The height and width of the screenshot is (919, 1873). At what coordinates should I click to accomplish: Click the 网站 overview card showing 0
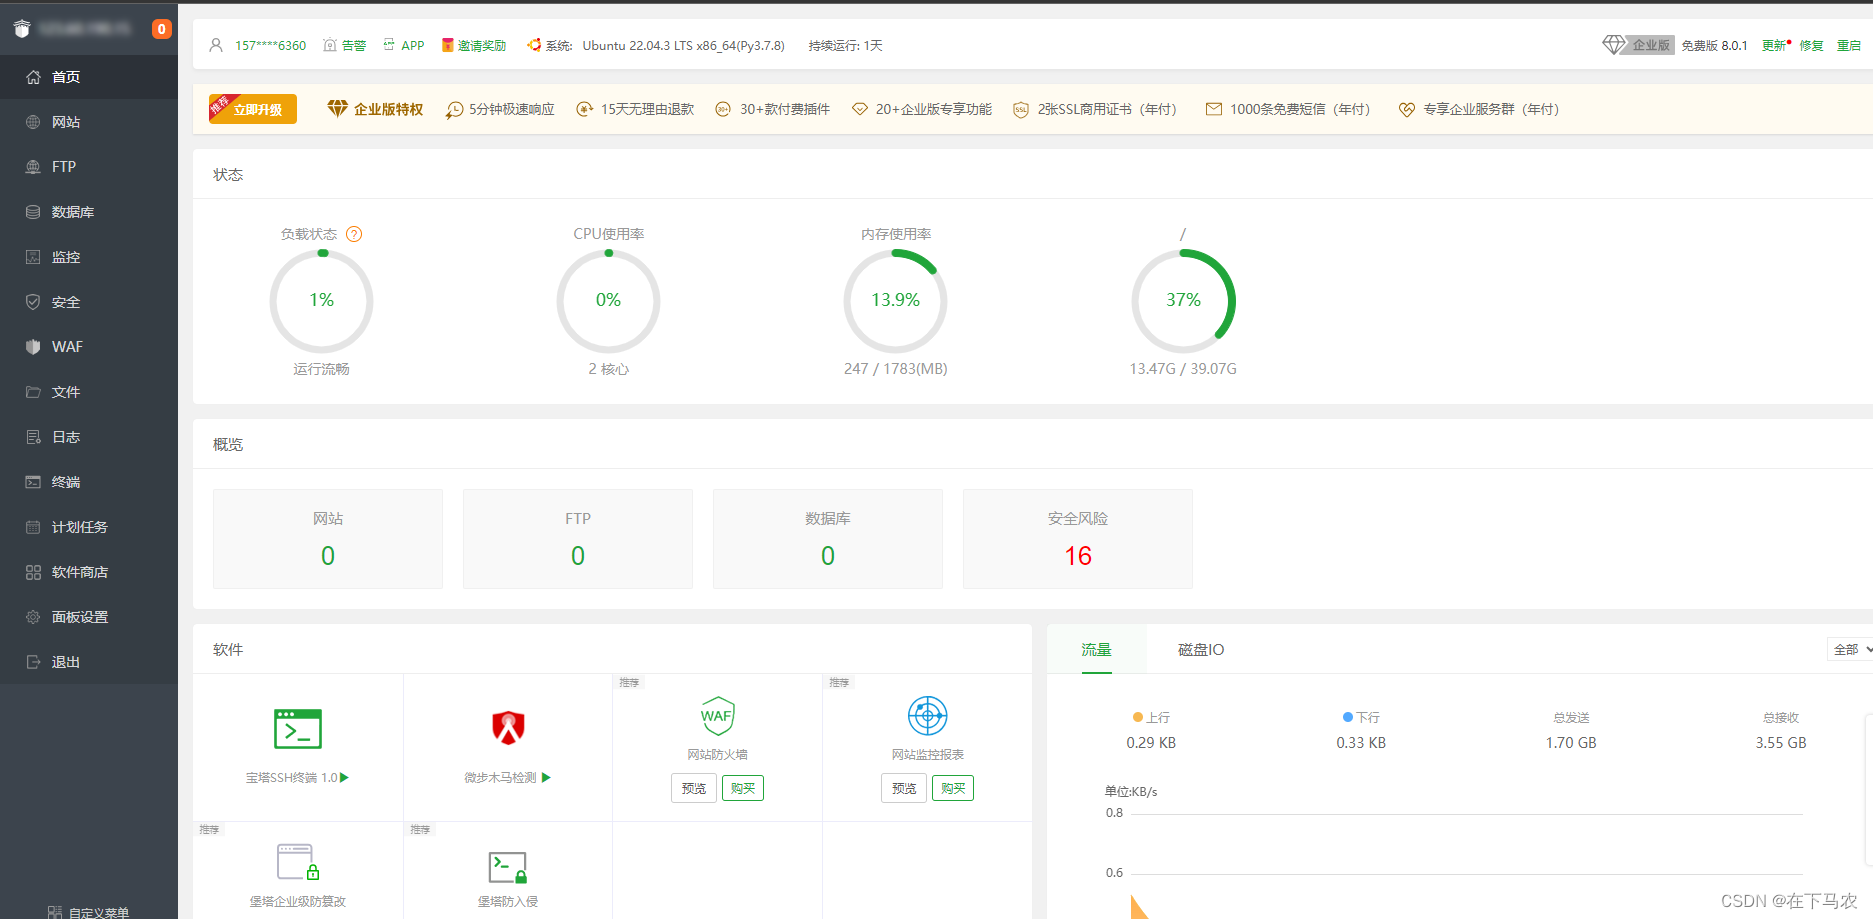coord(328,539)
